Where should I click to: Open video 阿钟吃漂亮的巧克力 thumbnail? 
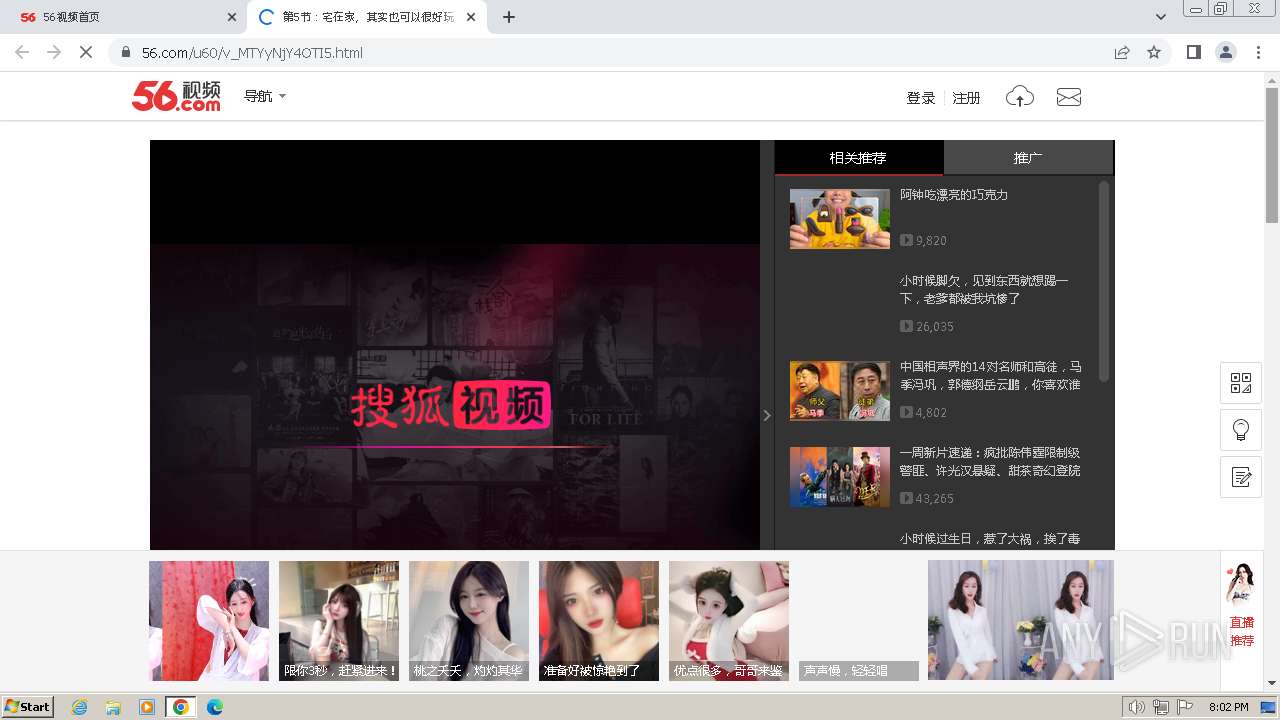click(840, 219)
